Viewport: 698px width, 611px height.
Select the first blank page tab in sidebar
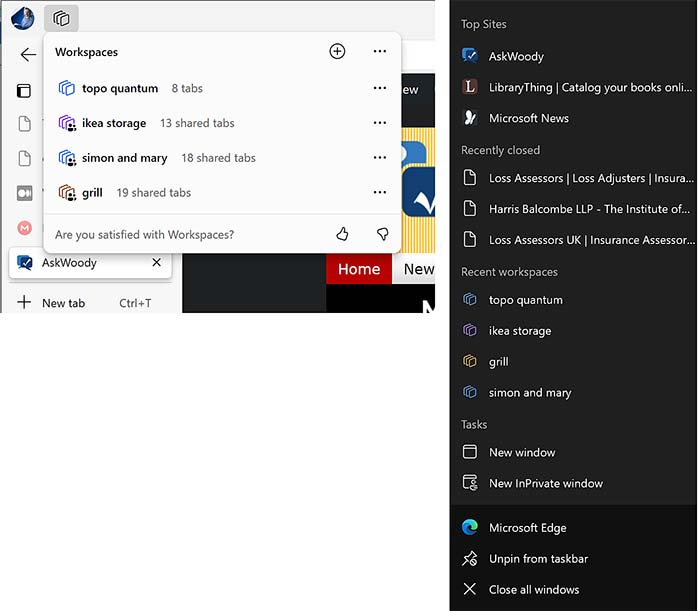click(x=24, y=123)
